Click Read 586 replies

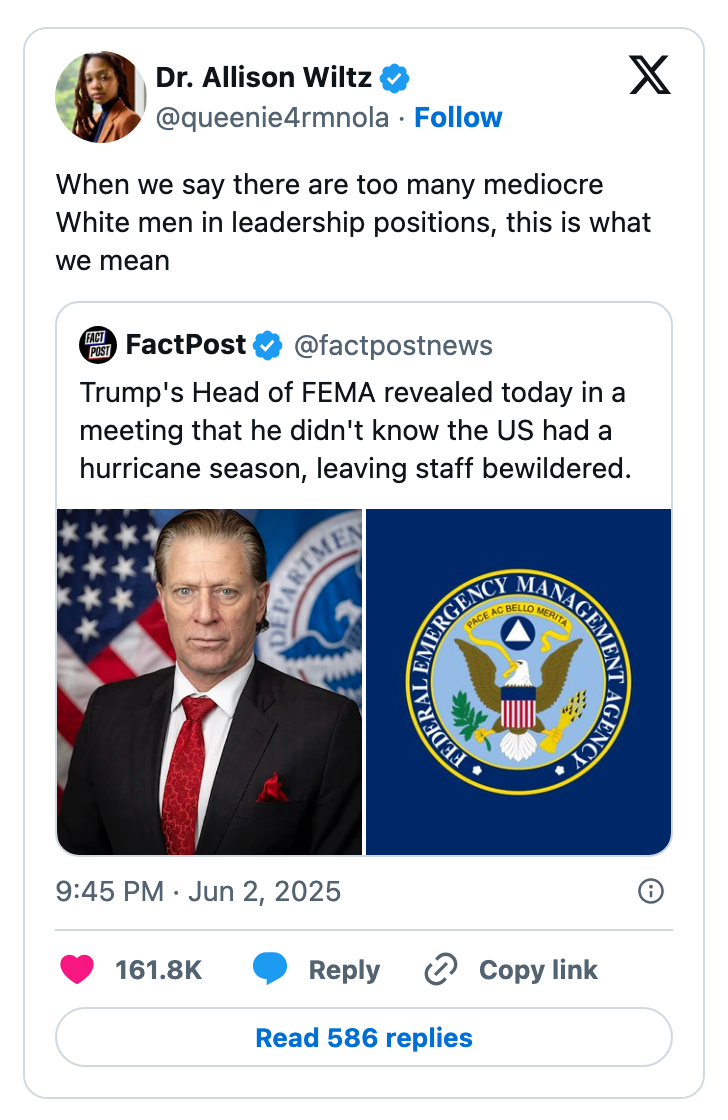[x=364, y=1038]
